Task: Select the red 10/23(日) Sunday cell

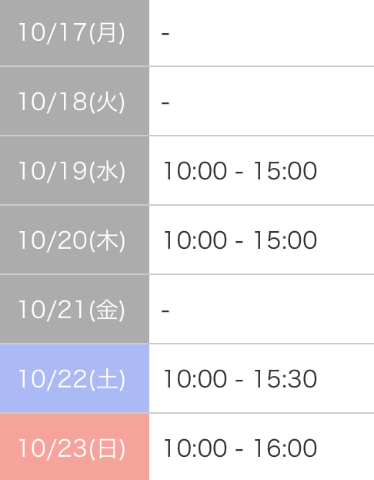Action: tap(74, 447)
